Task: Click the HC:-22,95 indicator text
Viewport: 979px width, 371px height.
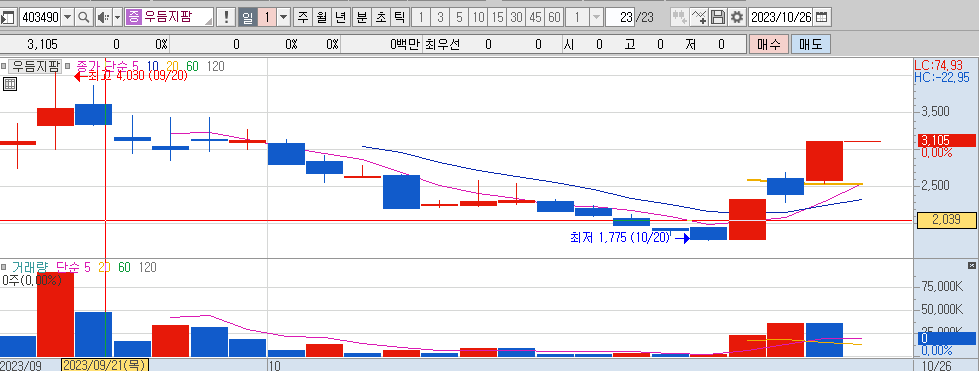Action: tap(942, 77)
